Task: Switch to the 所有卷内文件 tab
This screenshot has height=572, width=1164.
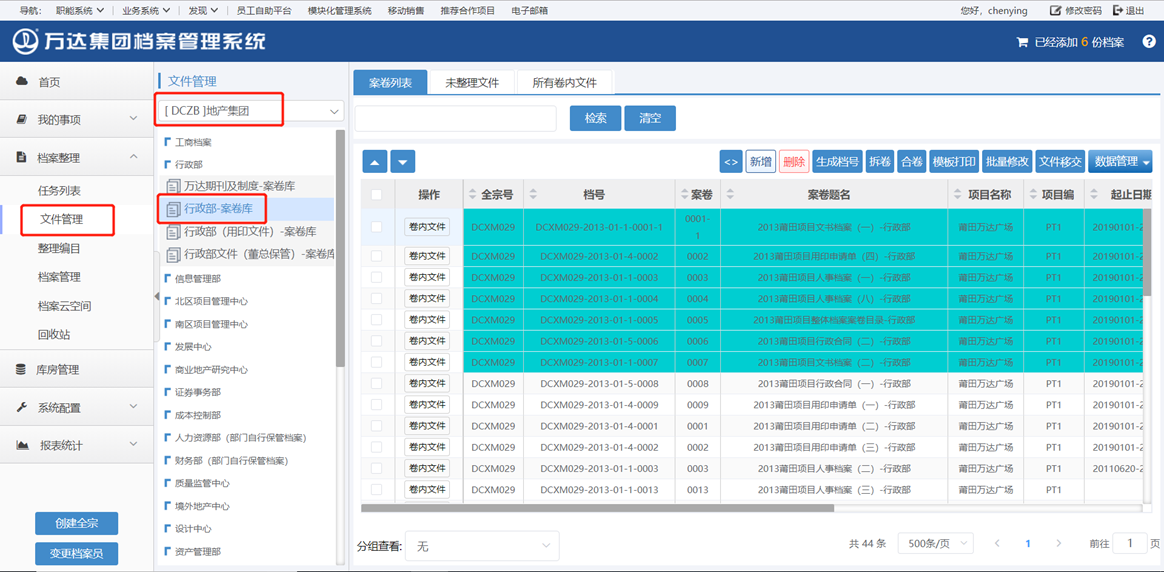Action: point(564,83)
